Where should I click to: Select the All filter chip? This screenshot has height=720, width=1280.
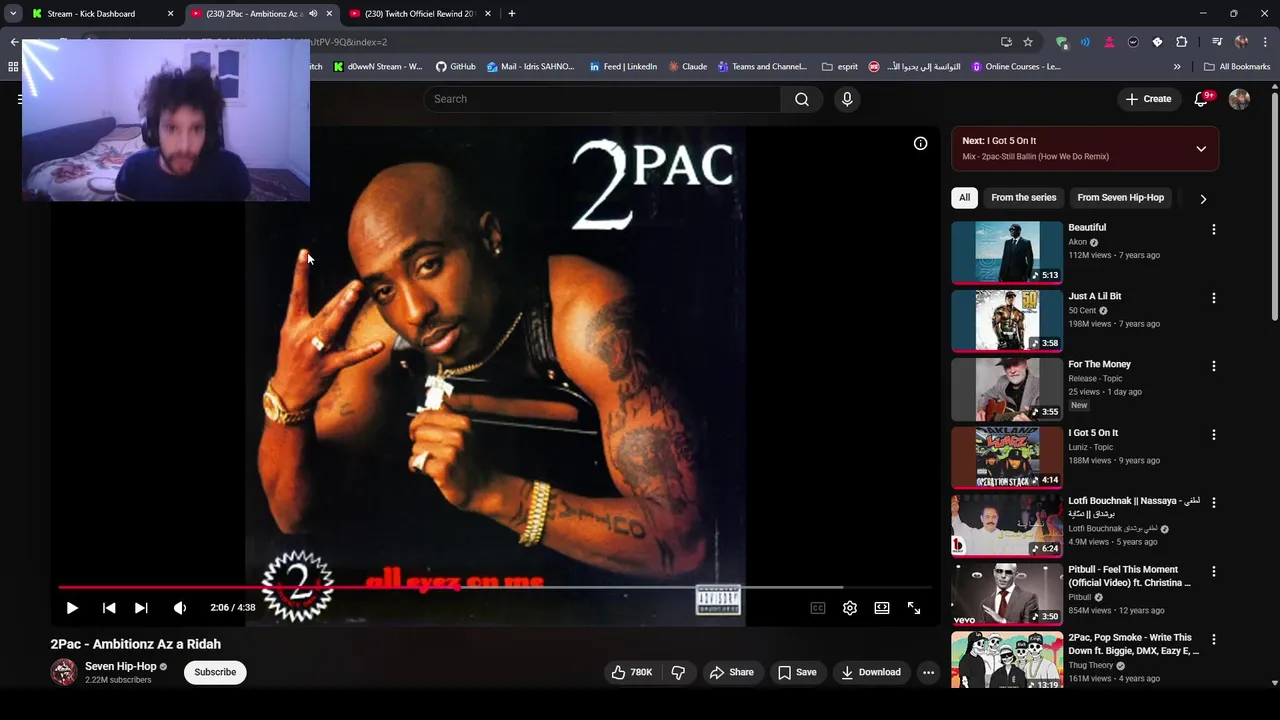964,198
